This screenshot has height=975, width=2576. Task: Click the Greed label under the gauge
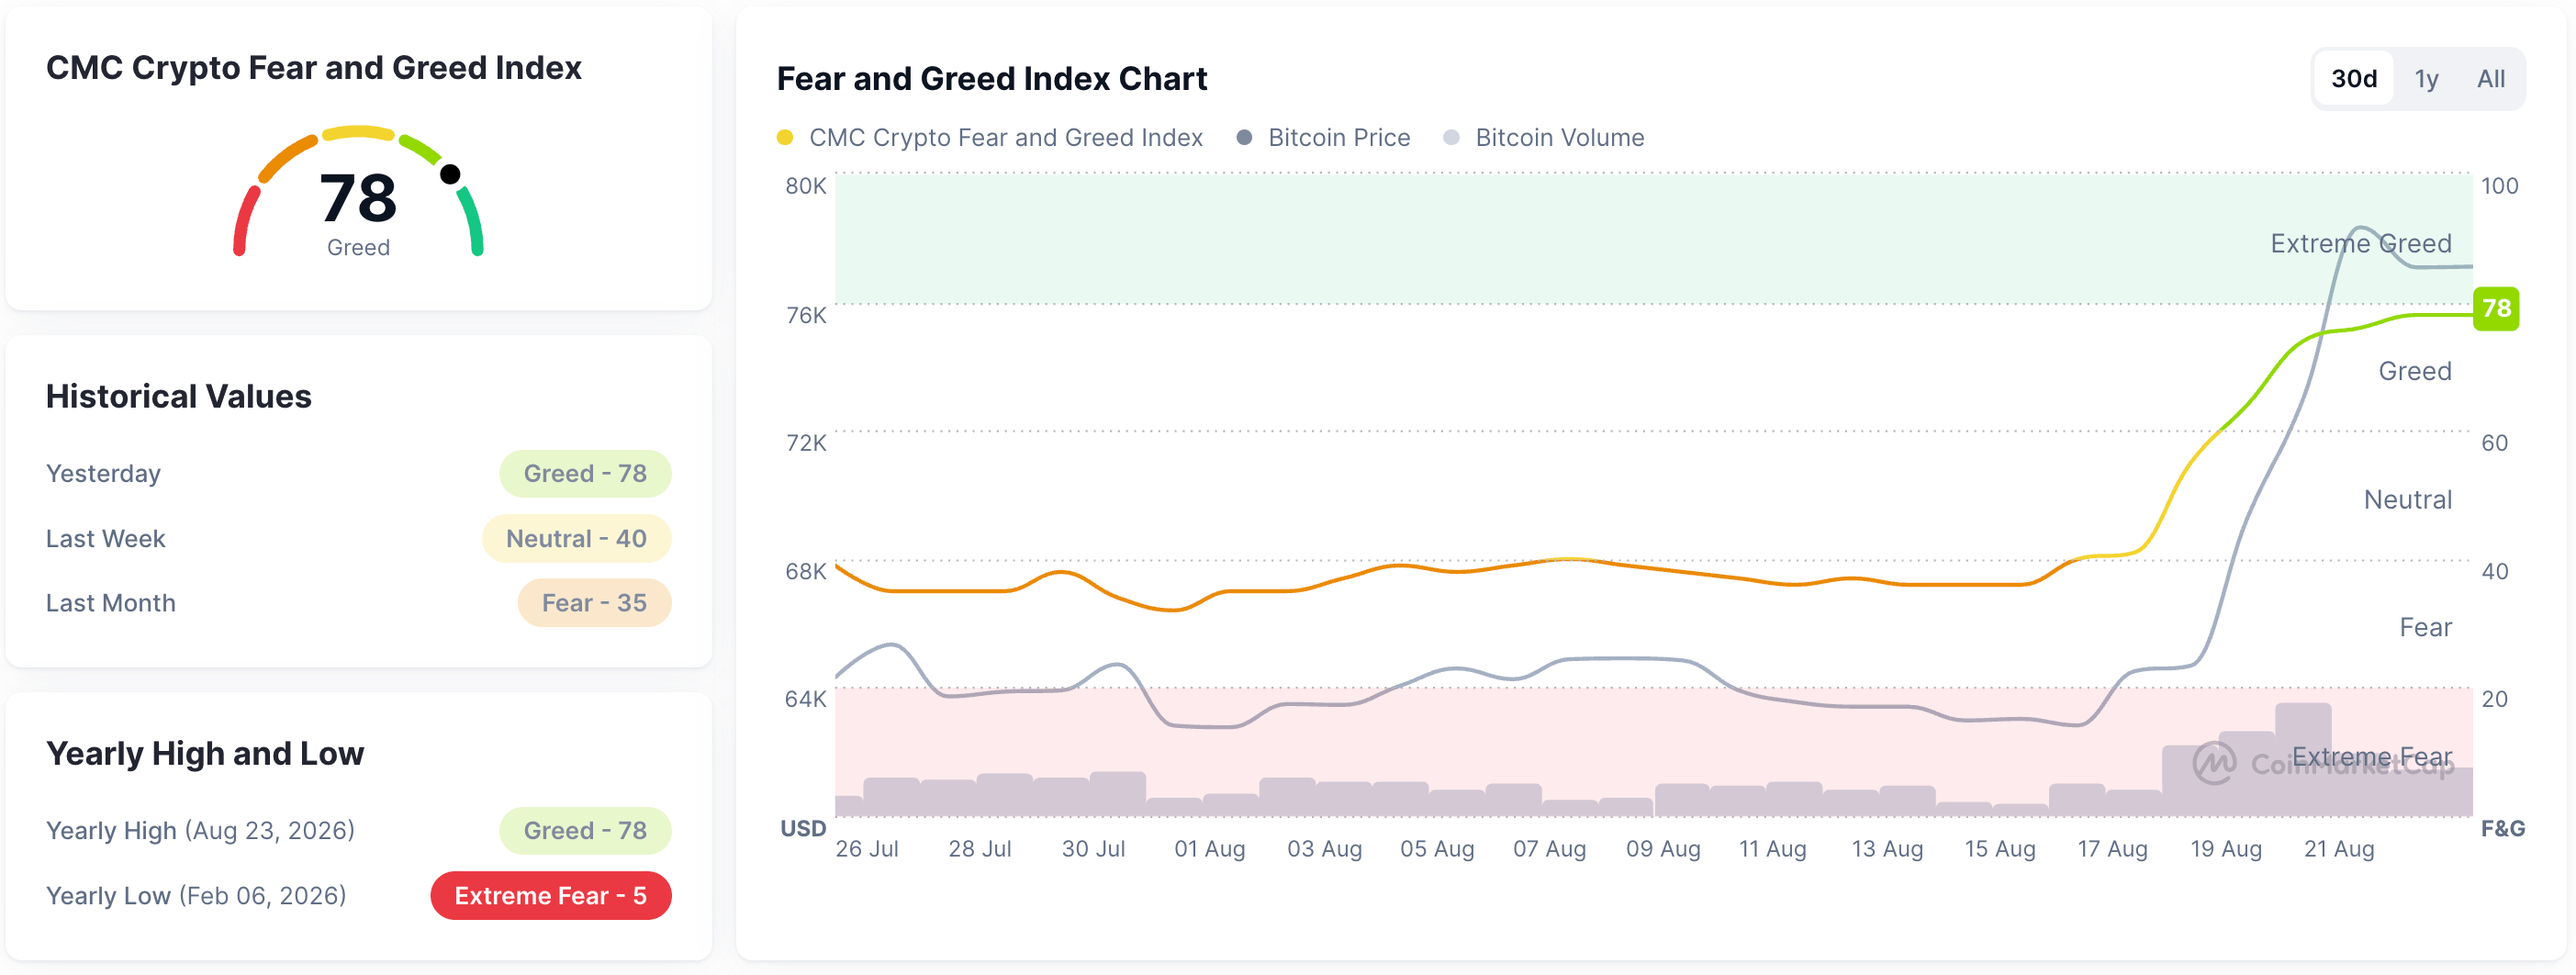point(358,247)
